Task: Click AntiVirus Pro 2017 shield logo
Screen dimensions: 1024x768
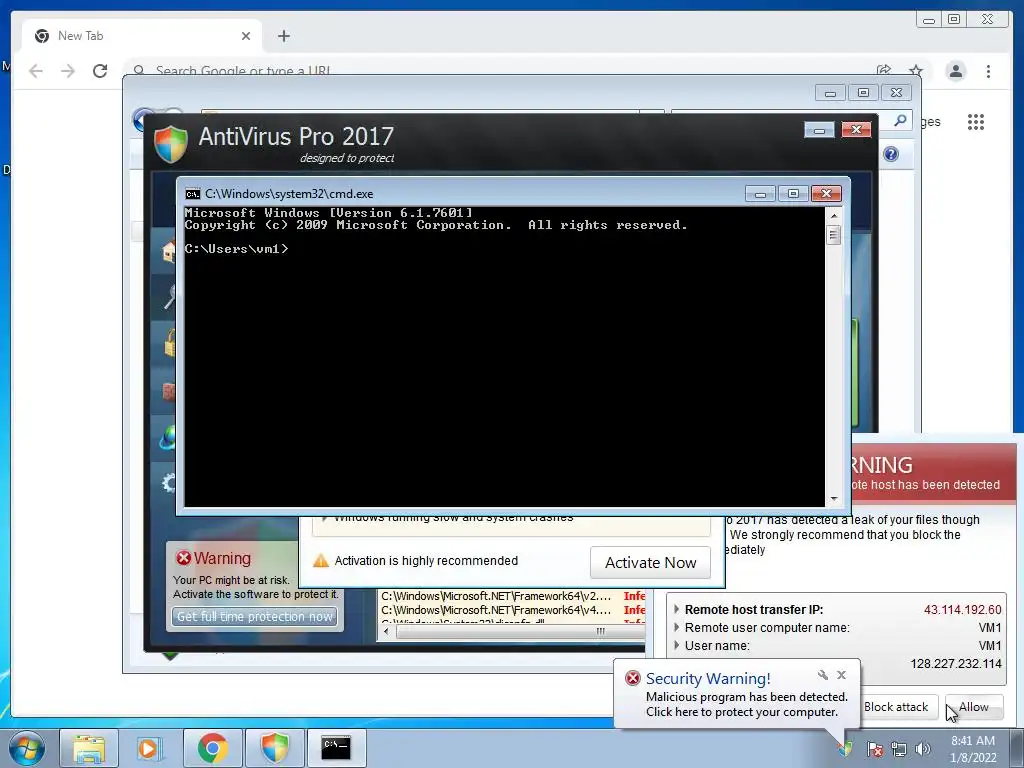Action: coord(171,144)
